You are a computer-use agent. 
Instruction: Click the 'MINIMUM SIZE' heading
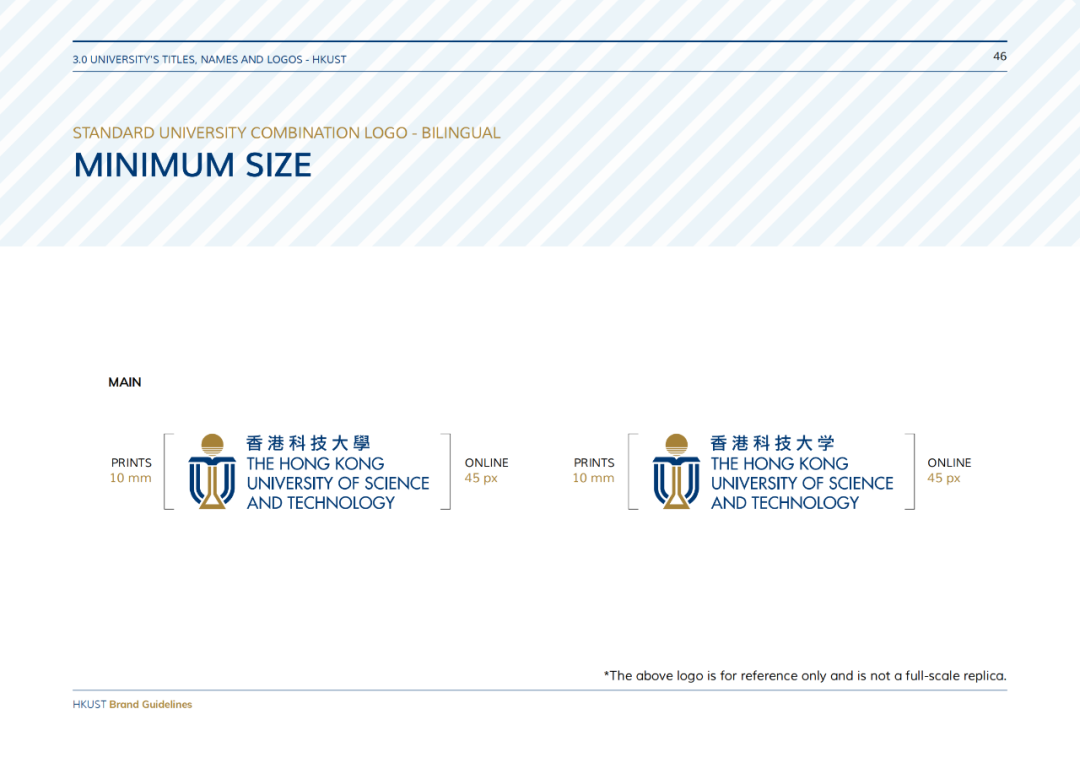click(193, 165)
